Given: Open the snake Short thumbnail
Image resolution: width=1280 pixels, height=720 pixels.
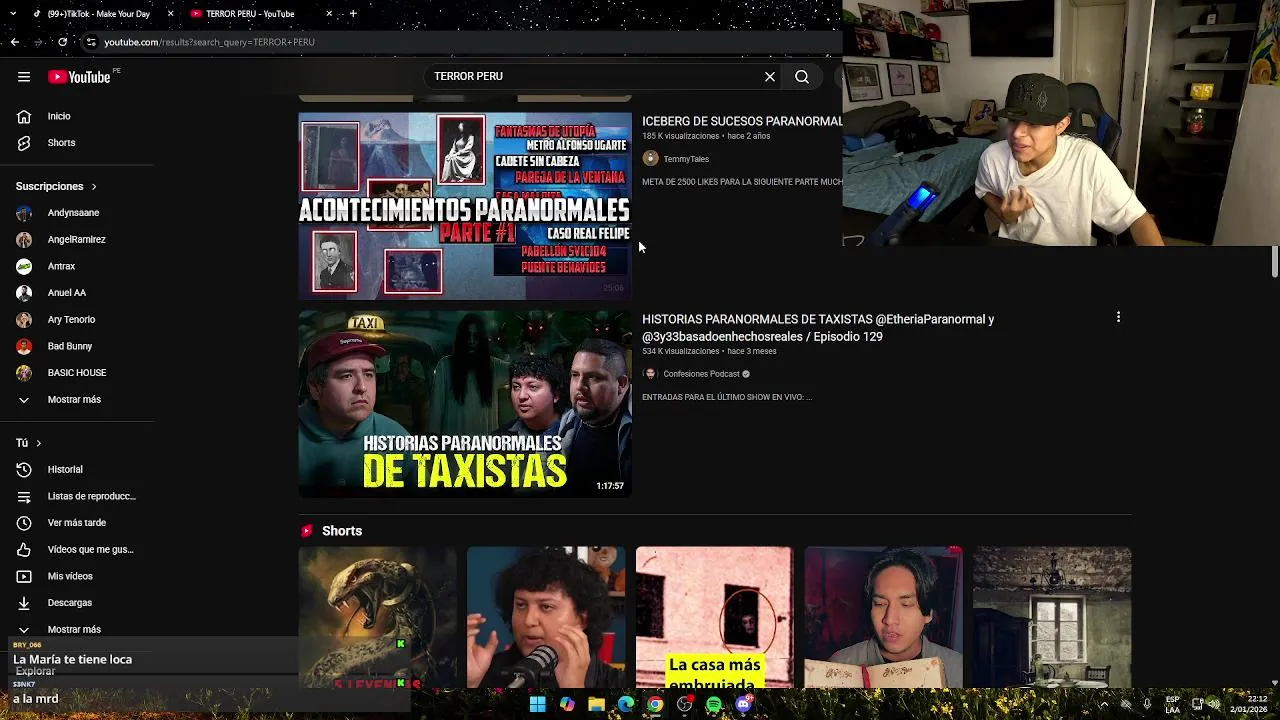Looking at the screenshot, I should [x=377, y=617].
